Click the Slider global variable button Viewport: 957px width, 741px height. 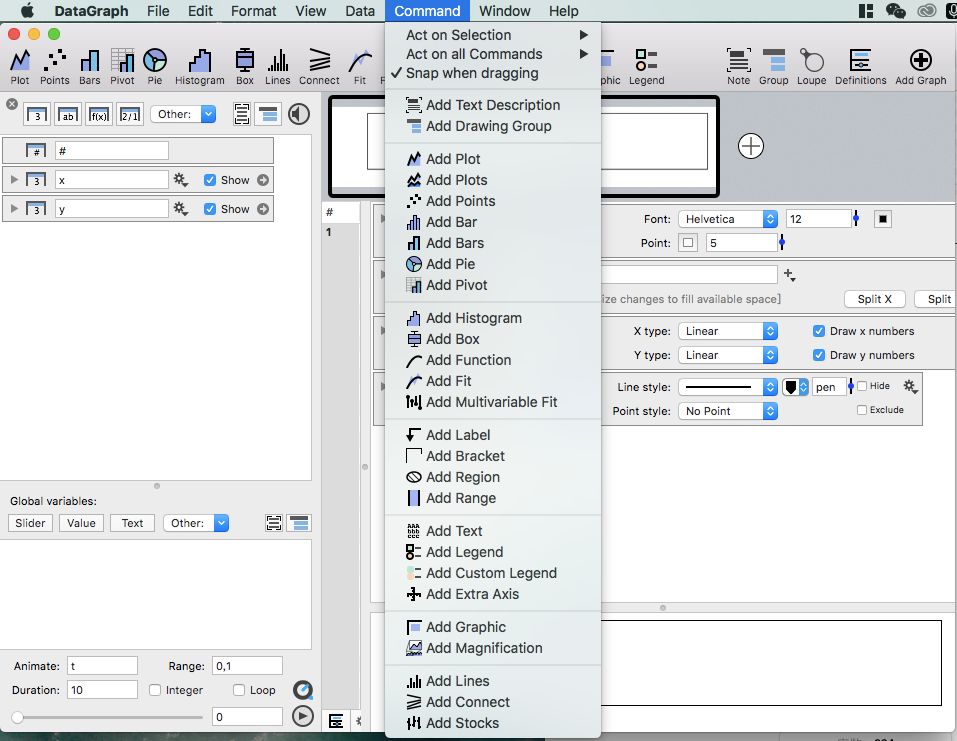31,523
